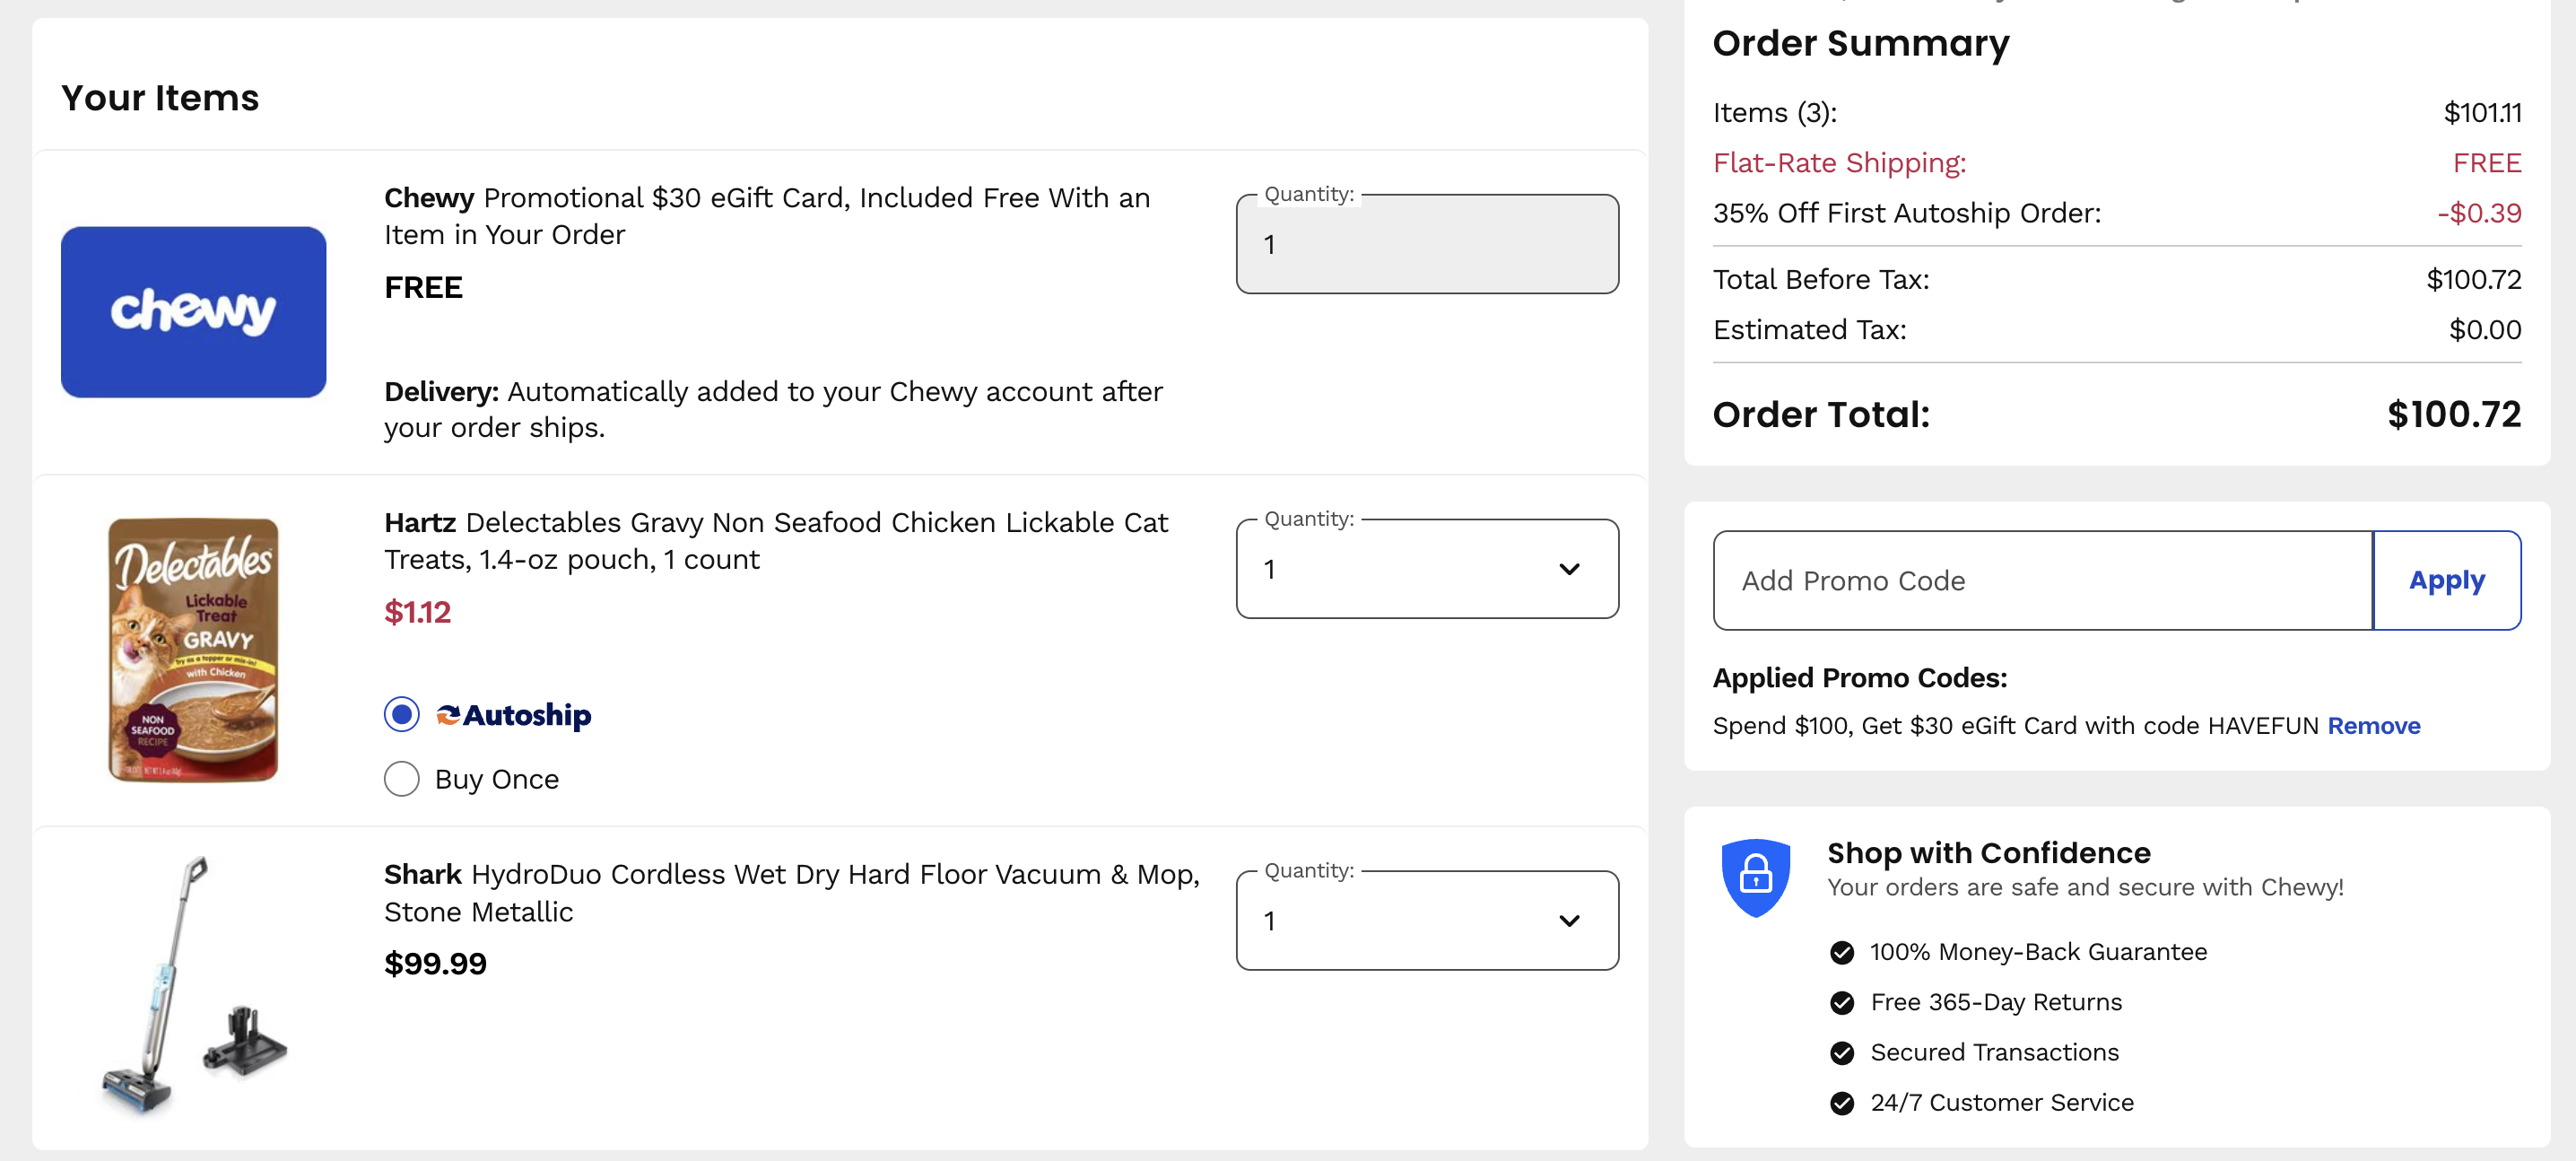Click the Quantity dropdown chevron for Shark vacuum
Viewport: 2576px width, 1161px height.
[x=1569, y=920]
